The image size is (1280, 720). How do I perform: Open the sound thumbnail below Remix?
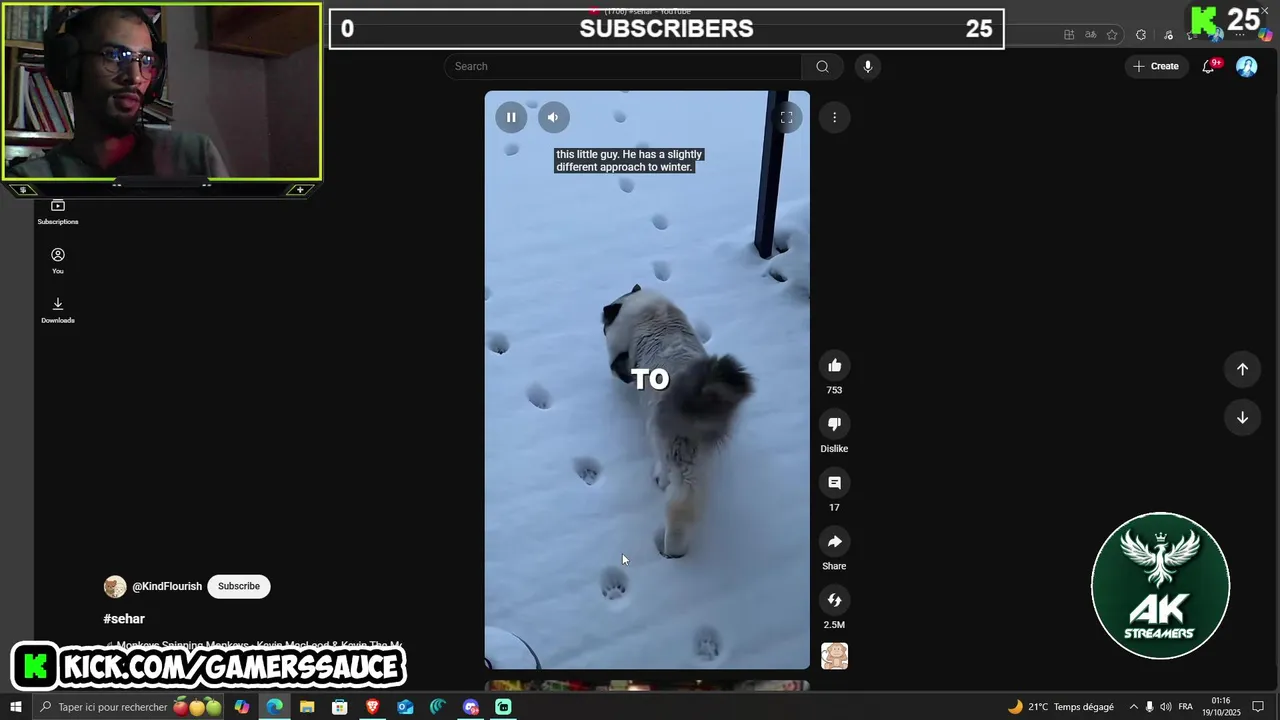tap(834, 656)
